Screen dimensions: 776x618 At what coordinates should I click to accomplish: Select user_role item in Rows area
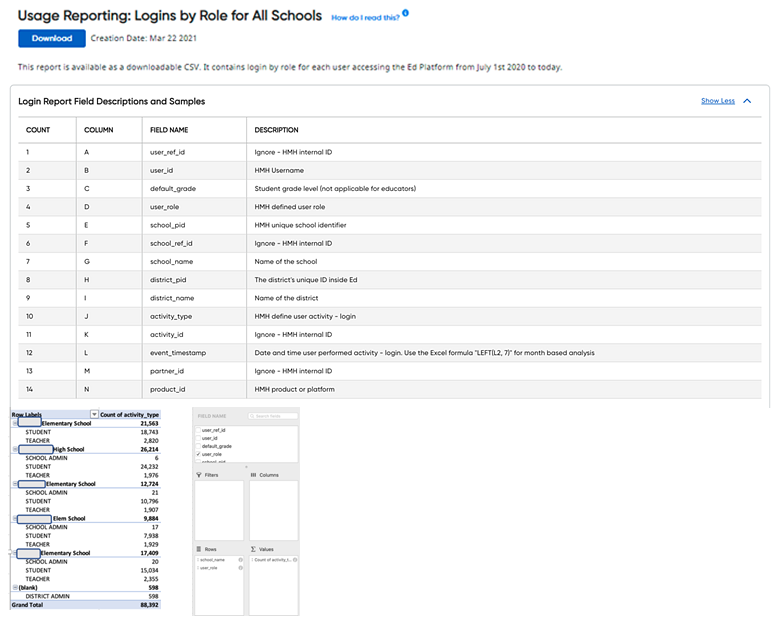click(x=210, y=568)
